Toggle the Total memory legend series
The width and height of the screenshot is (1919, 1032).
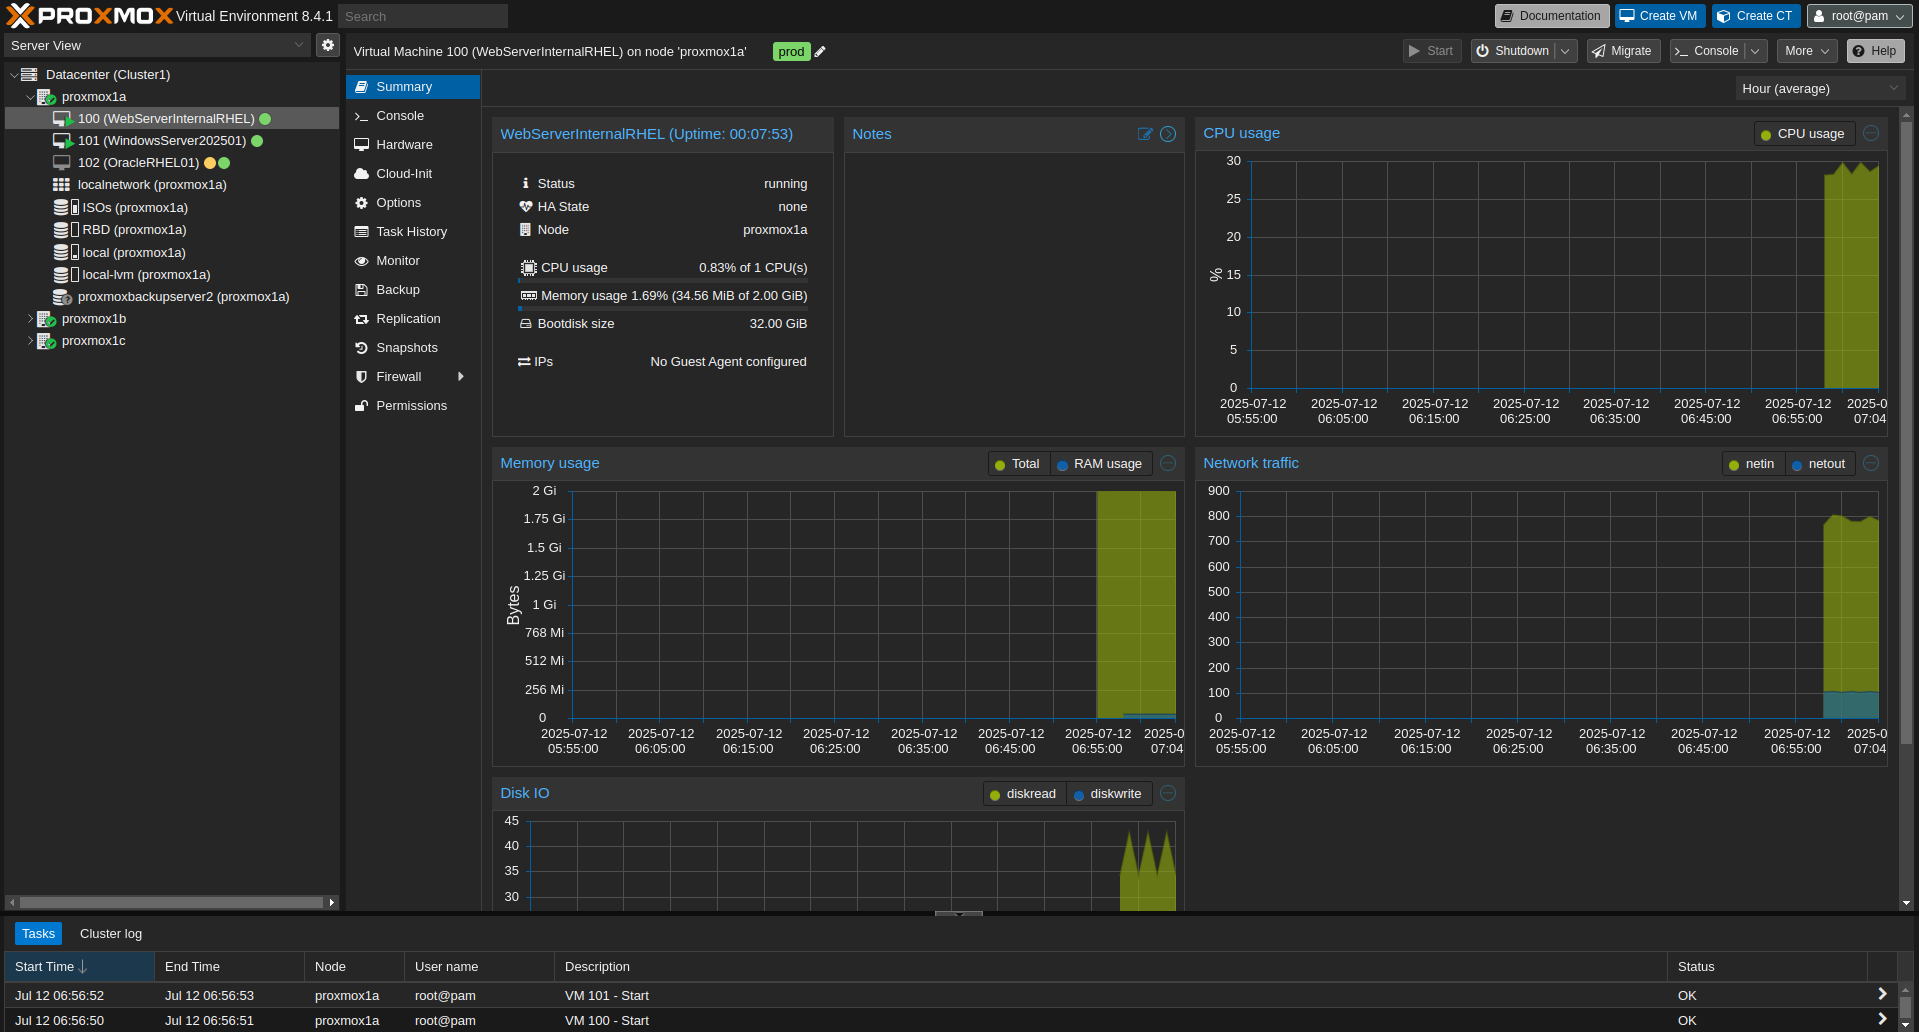(1018, 464)
